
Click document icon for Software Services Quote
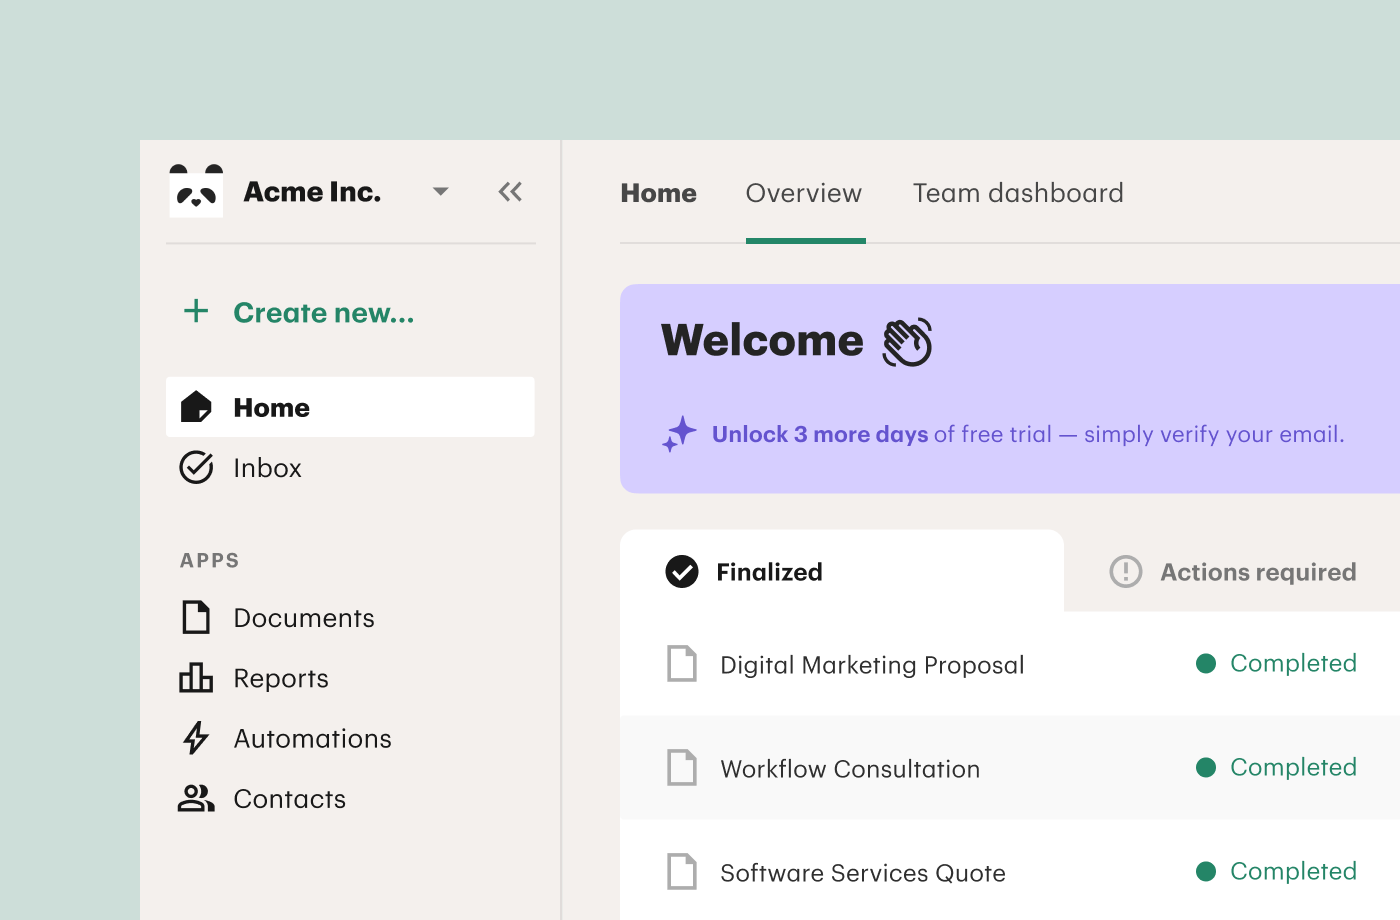[x=682, y=871]
